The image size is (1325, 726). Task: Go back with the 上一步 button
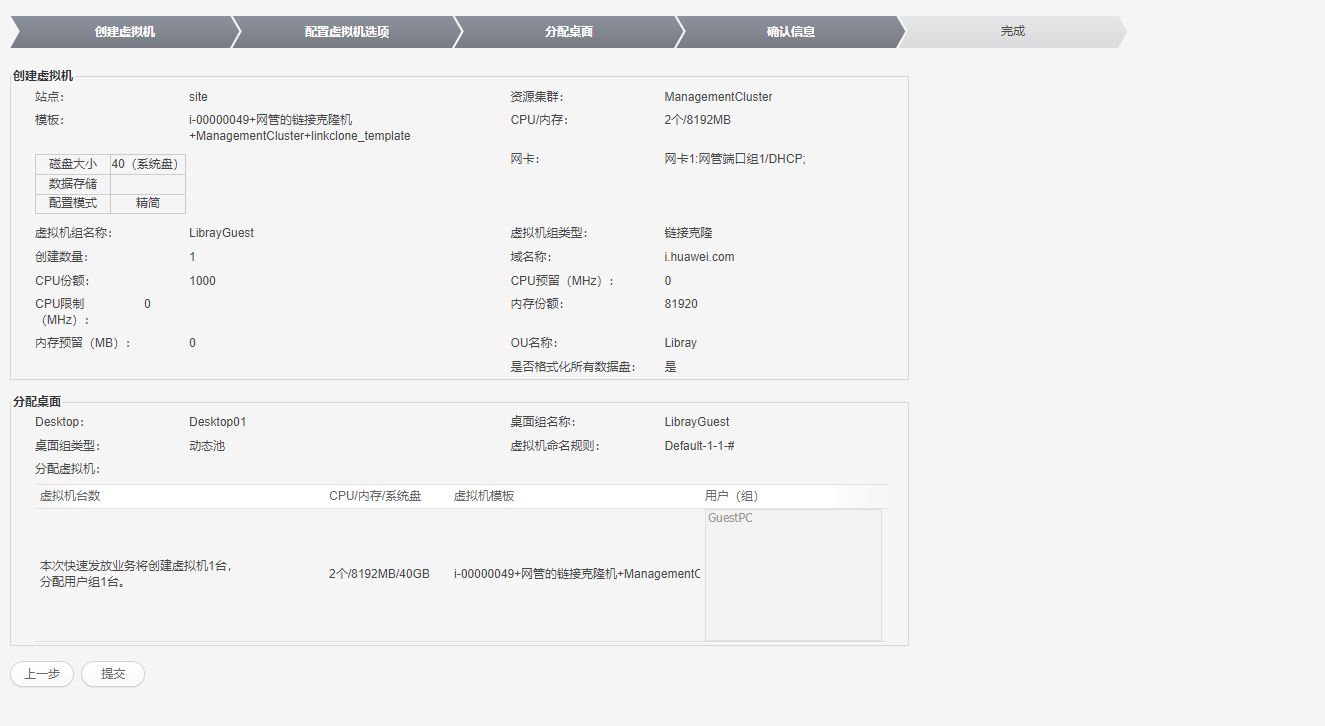point(42,674)
